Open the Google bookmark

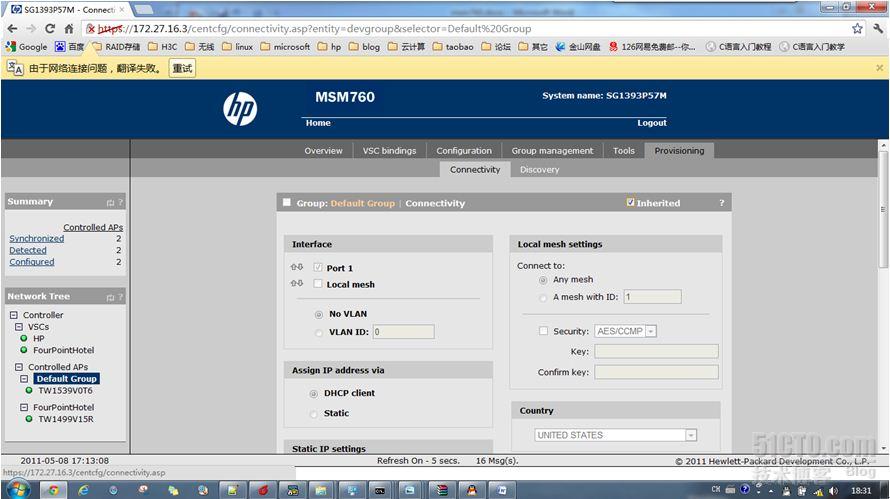click(x=27, y=47)
